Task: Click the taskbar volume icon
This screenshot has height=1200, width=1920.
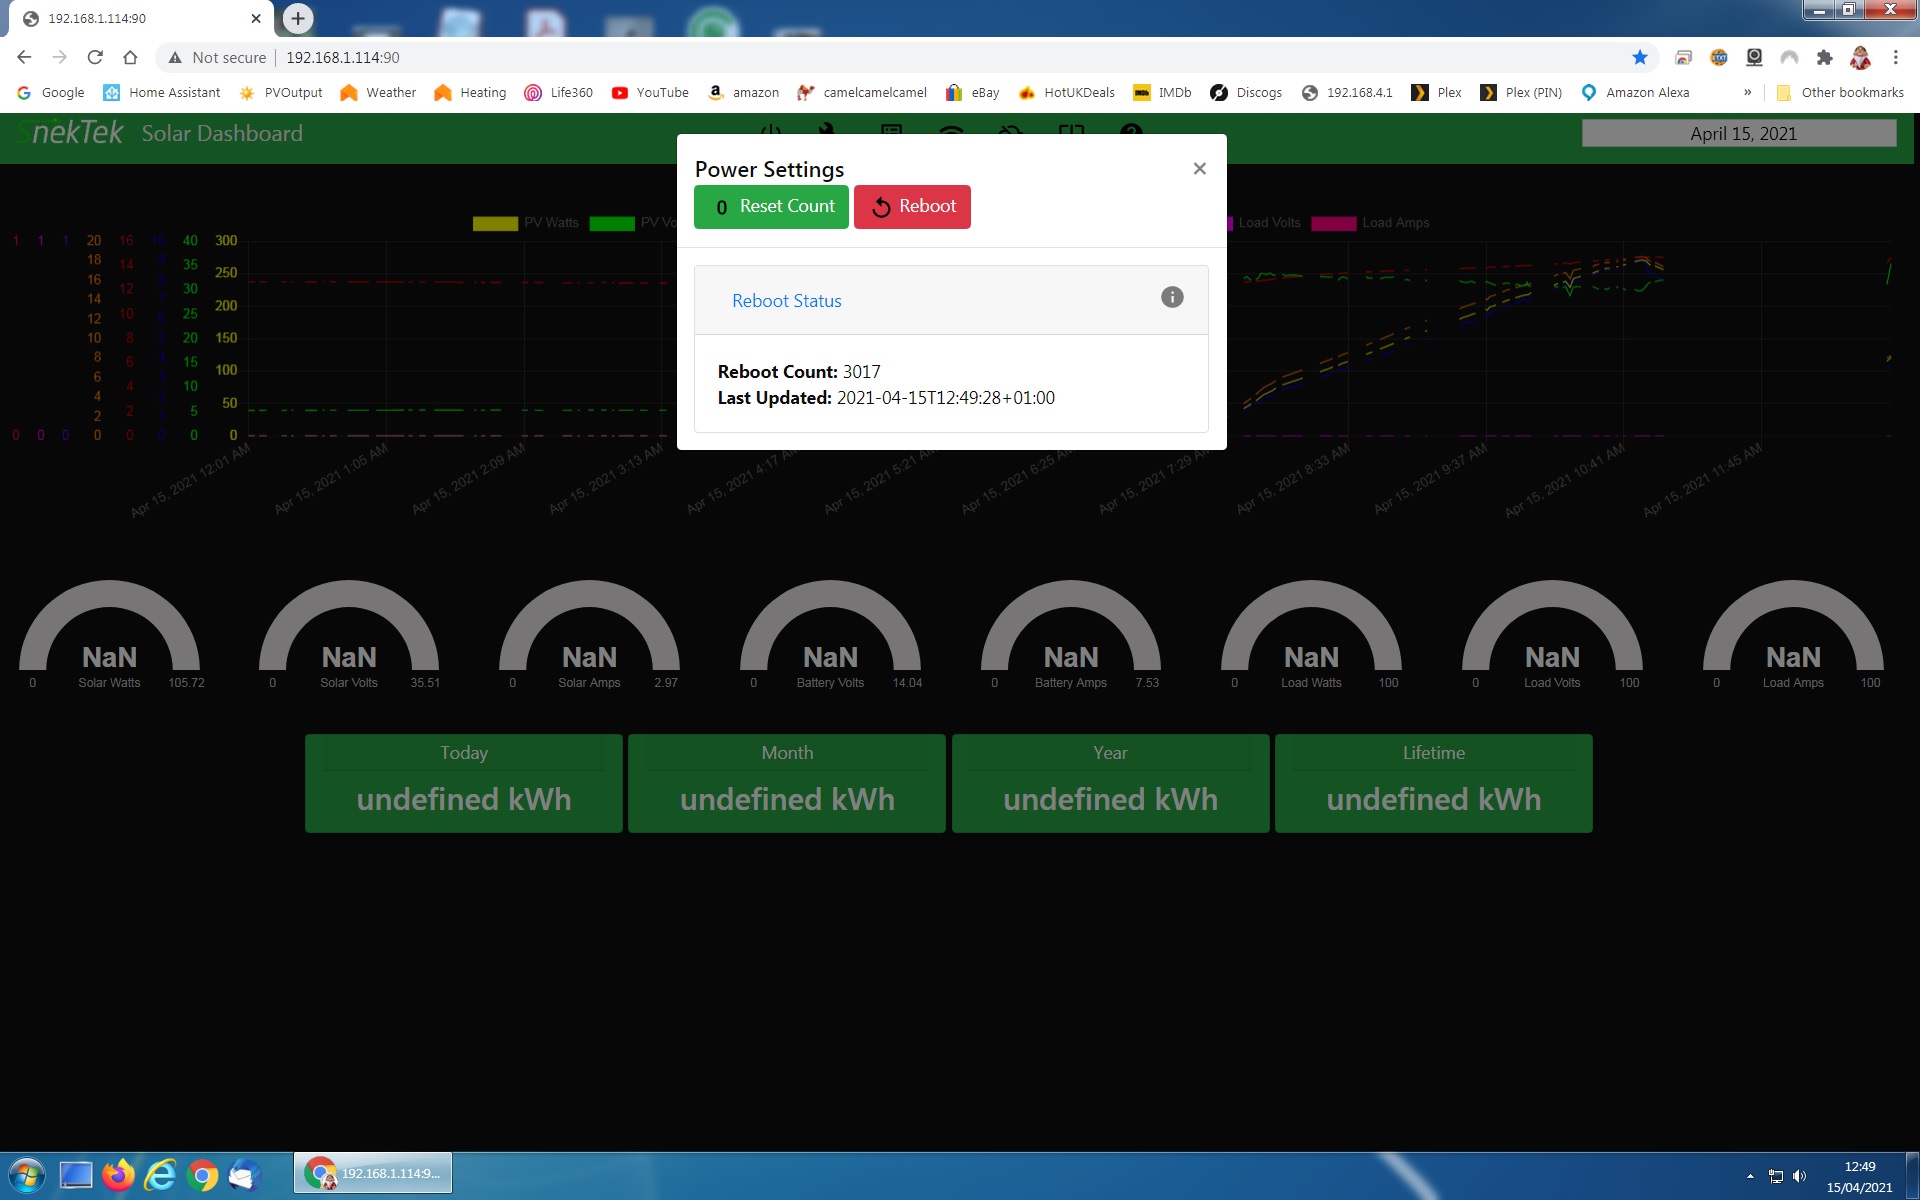Action: tap(1799, 1176)
